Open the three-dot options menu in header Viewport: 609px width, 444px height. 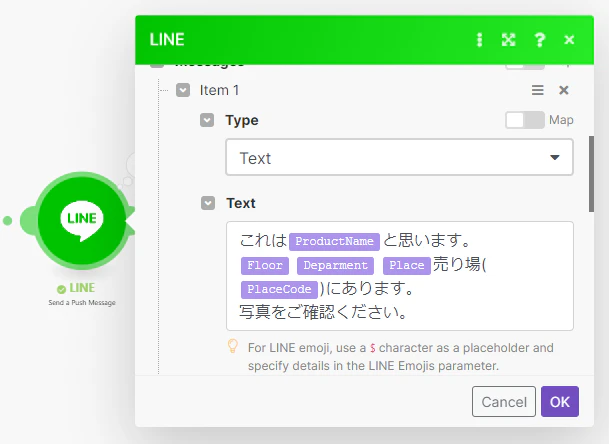point(480,40)
